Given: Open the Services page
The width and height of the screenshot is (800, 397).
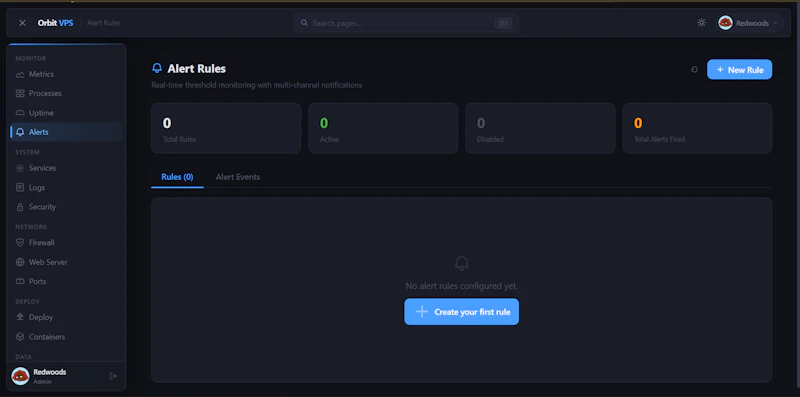Looking at the screenshot, I should (x=66, y=168).
